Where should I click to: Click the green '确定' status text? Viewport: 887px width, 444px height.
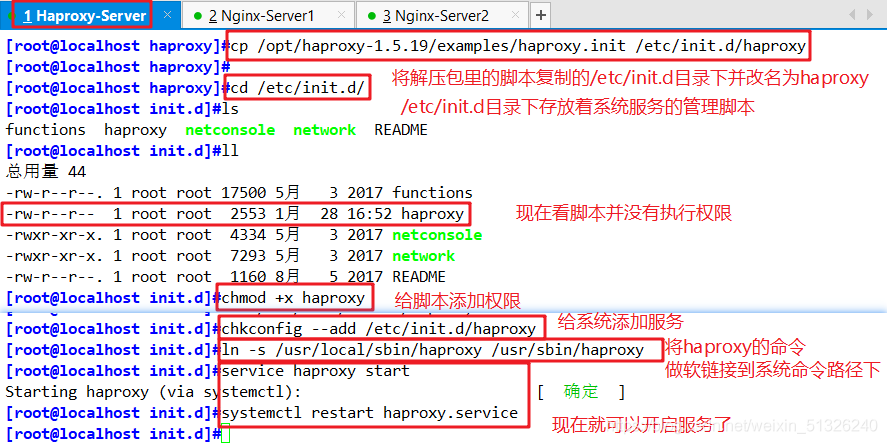coord(580,391)
